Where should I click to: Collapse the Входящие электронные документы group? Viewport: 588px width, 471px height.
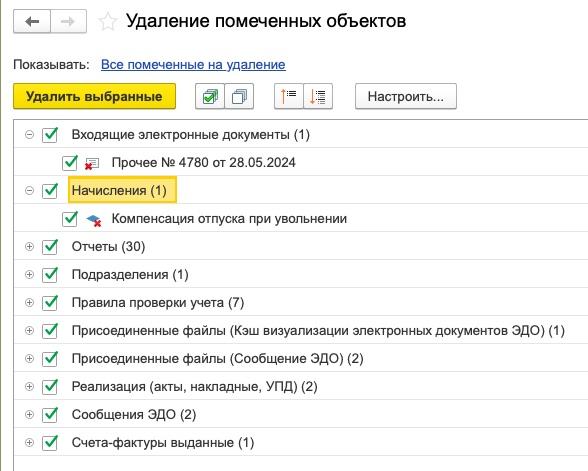29,134
